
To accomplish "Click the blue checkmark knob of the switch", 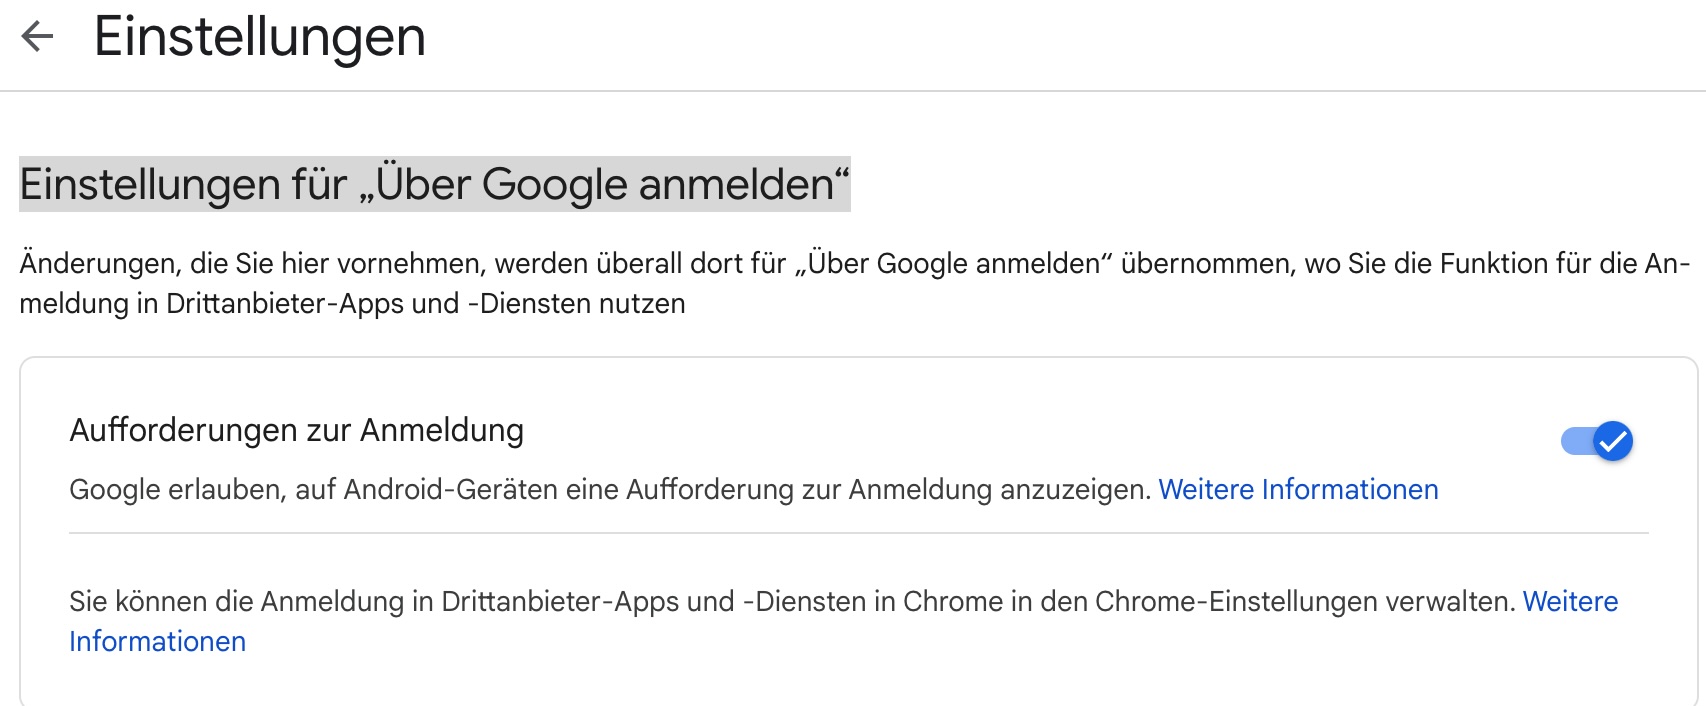I will (1612, 441).
